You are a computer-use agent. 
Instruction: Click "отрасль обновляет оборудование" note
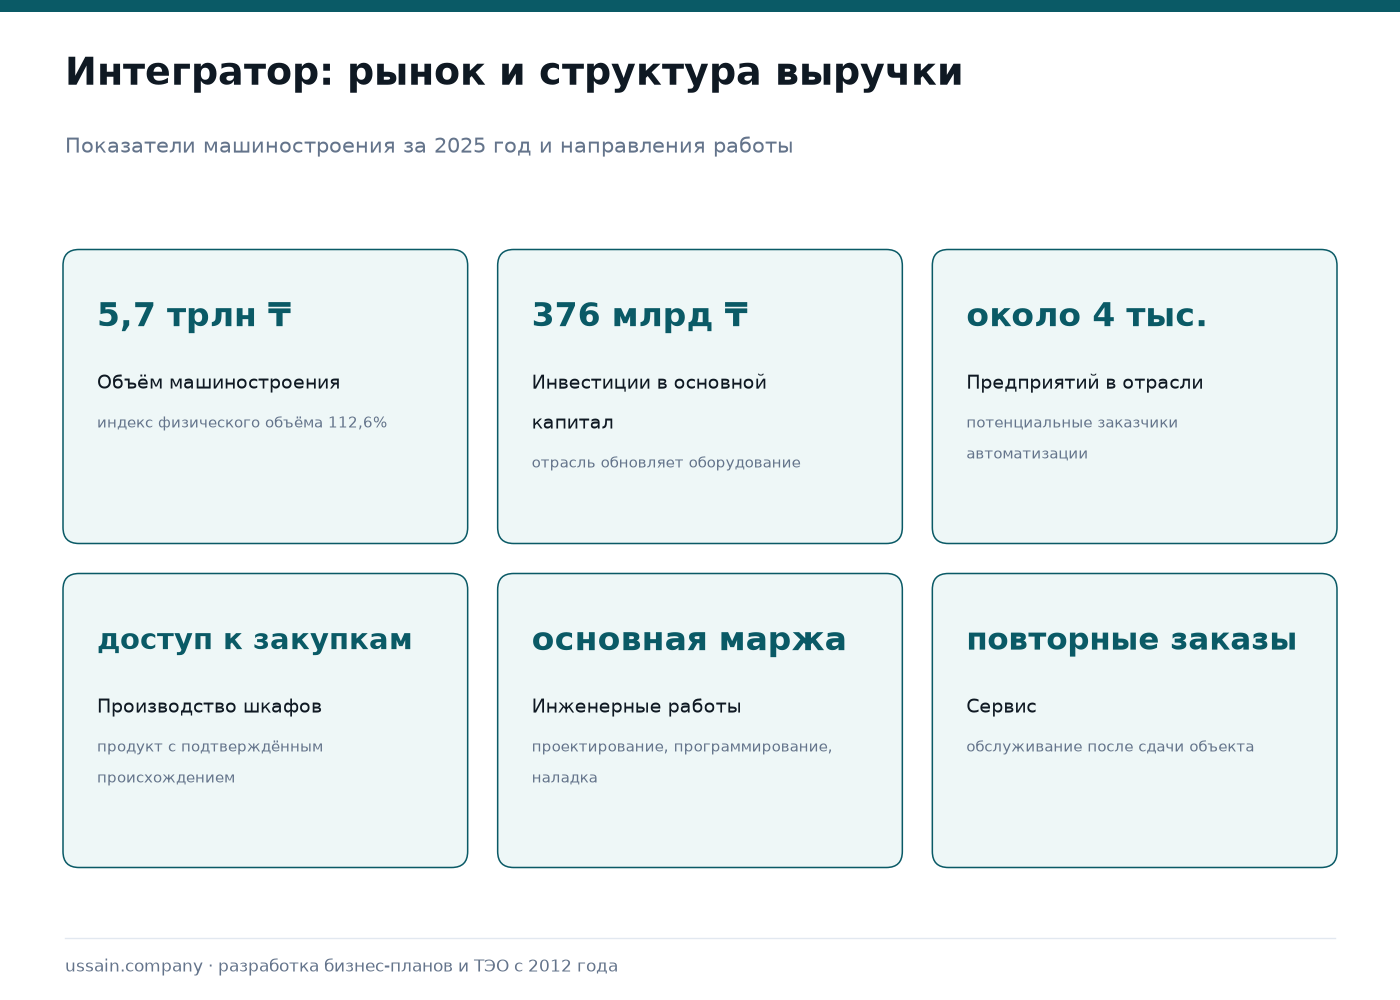pyautogui.click(x=666, y=462)
